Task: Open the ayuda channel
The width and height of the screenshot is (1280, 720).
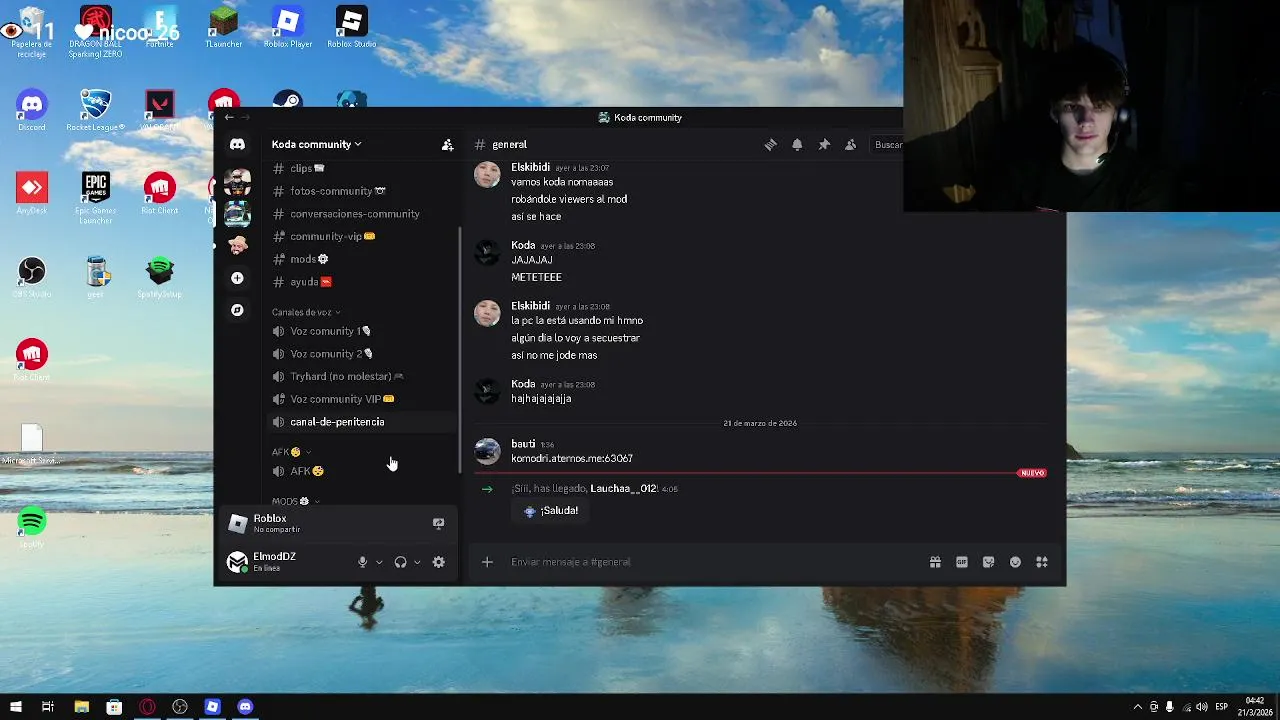Action: coord(362,282)
